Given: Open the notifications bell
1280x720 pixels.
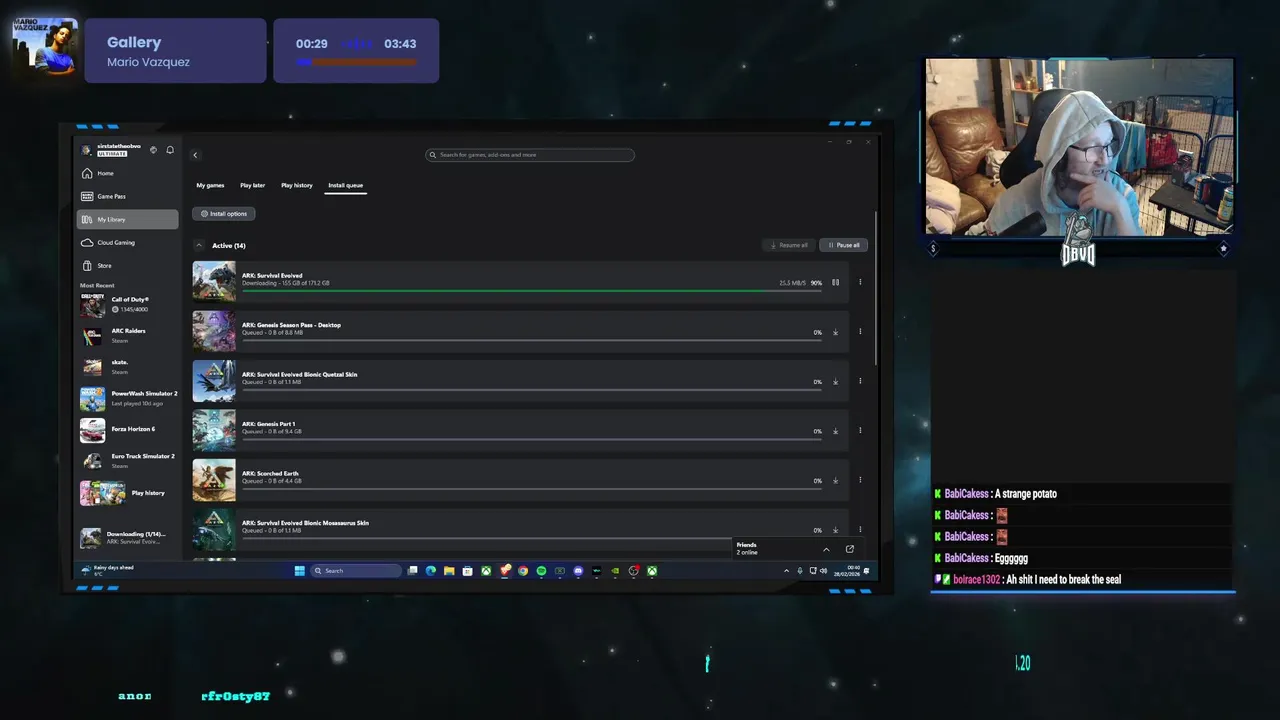Looking at the screenshot, I should click(170, 150).
